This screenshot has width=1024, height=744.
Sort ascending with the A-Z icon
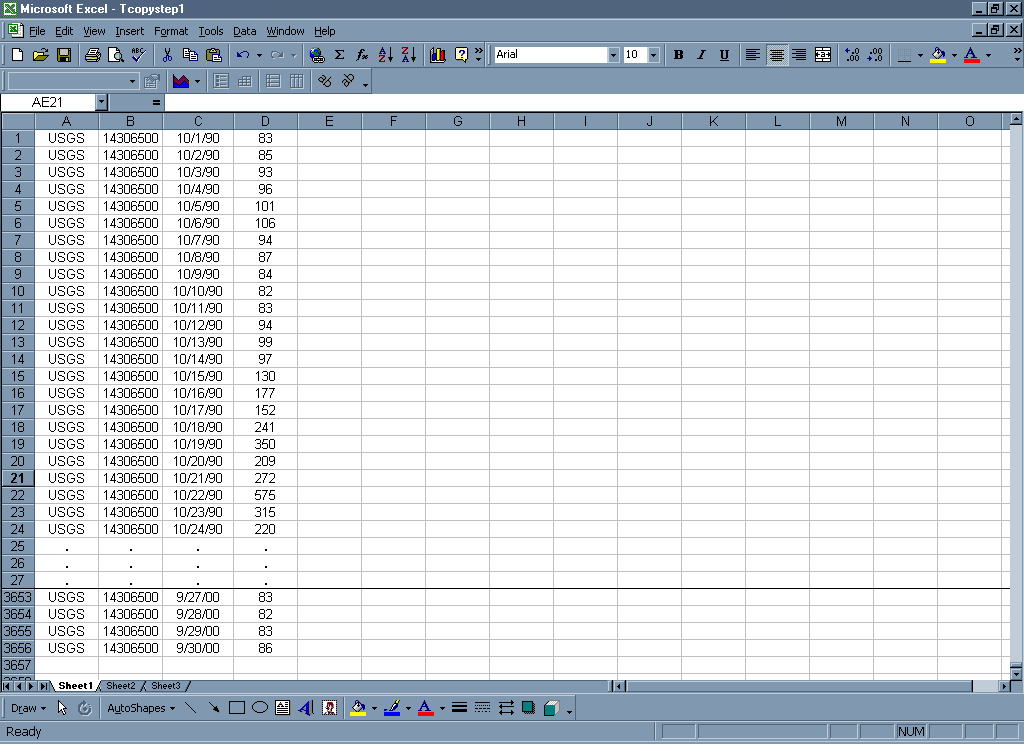click(386, 55)
